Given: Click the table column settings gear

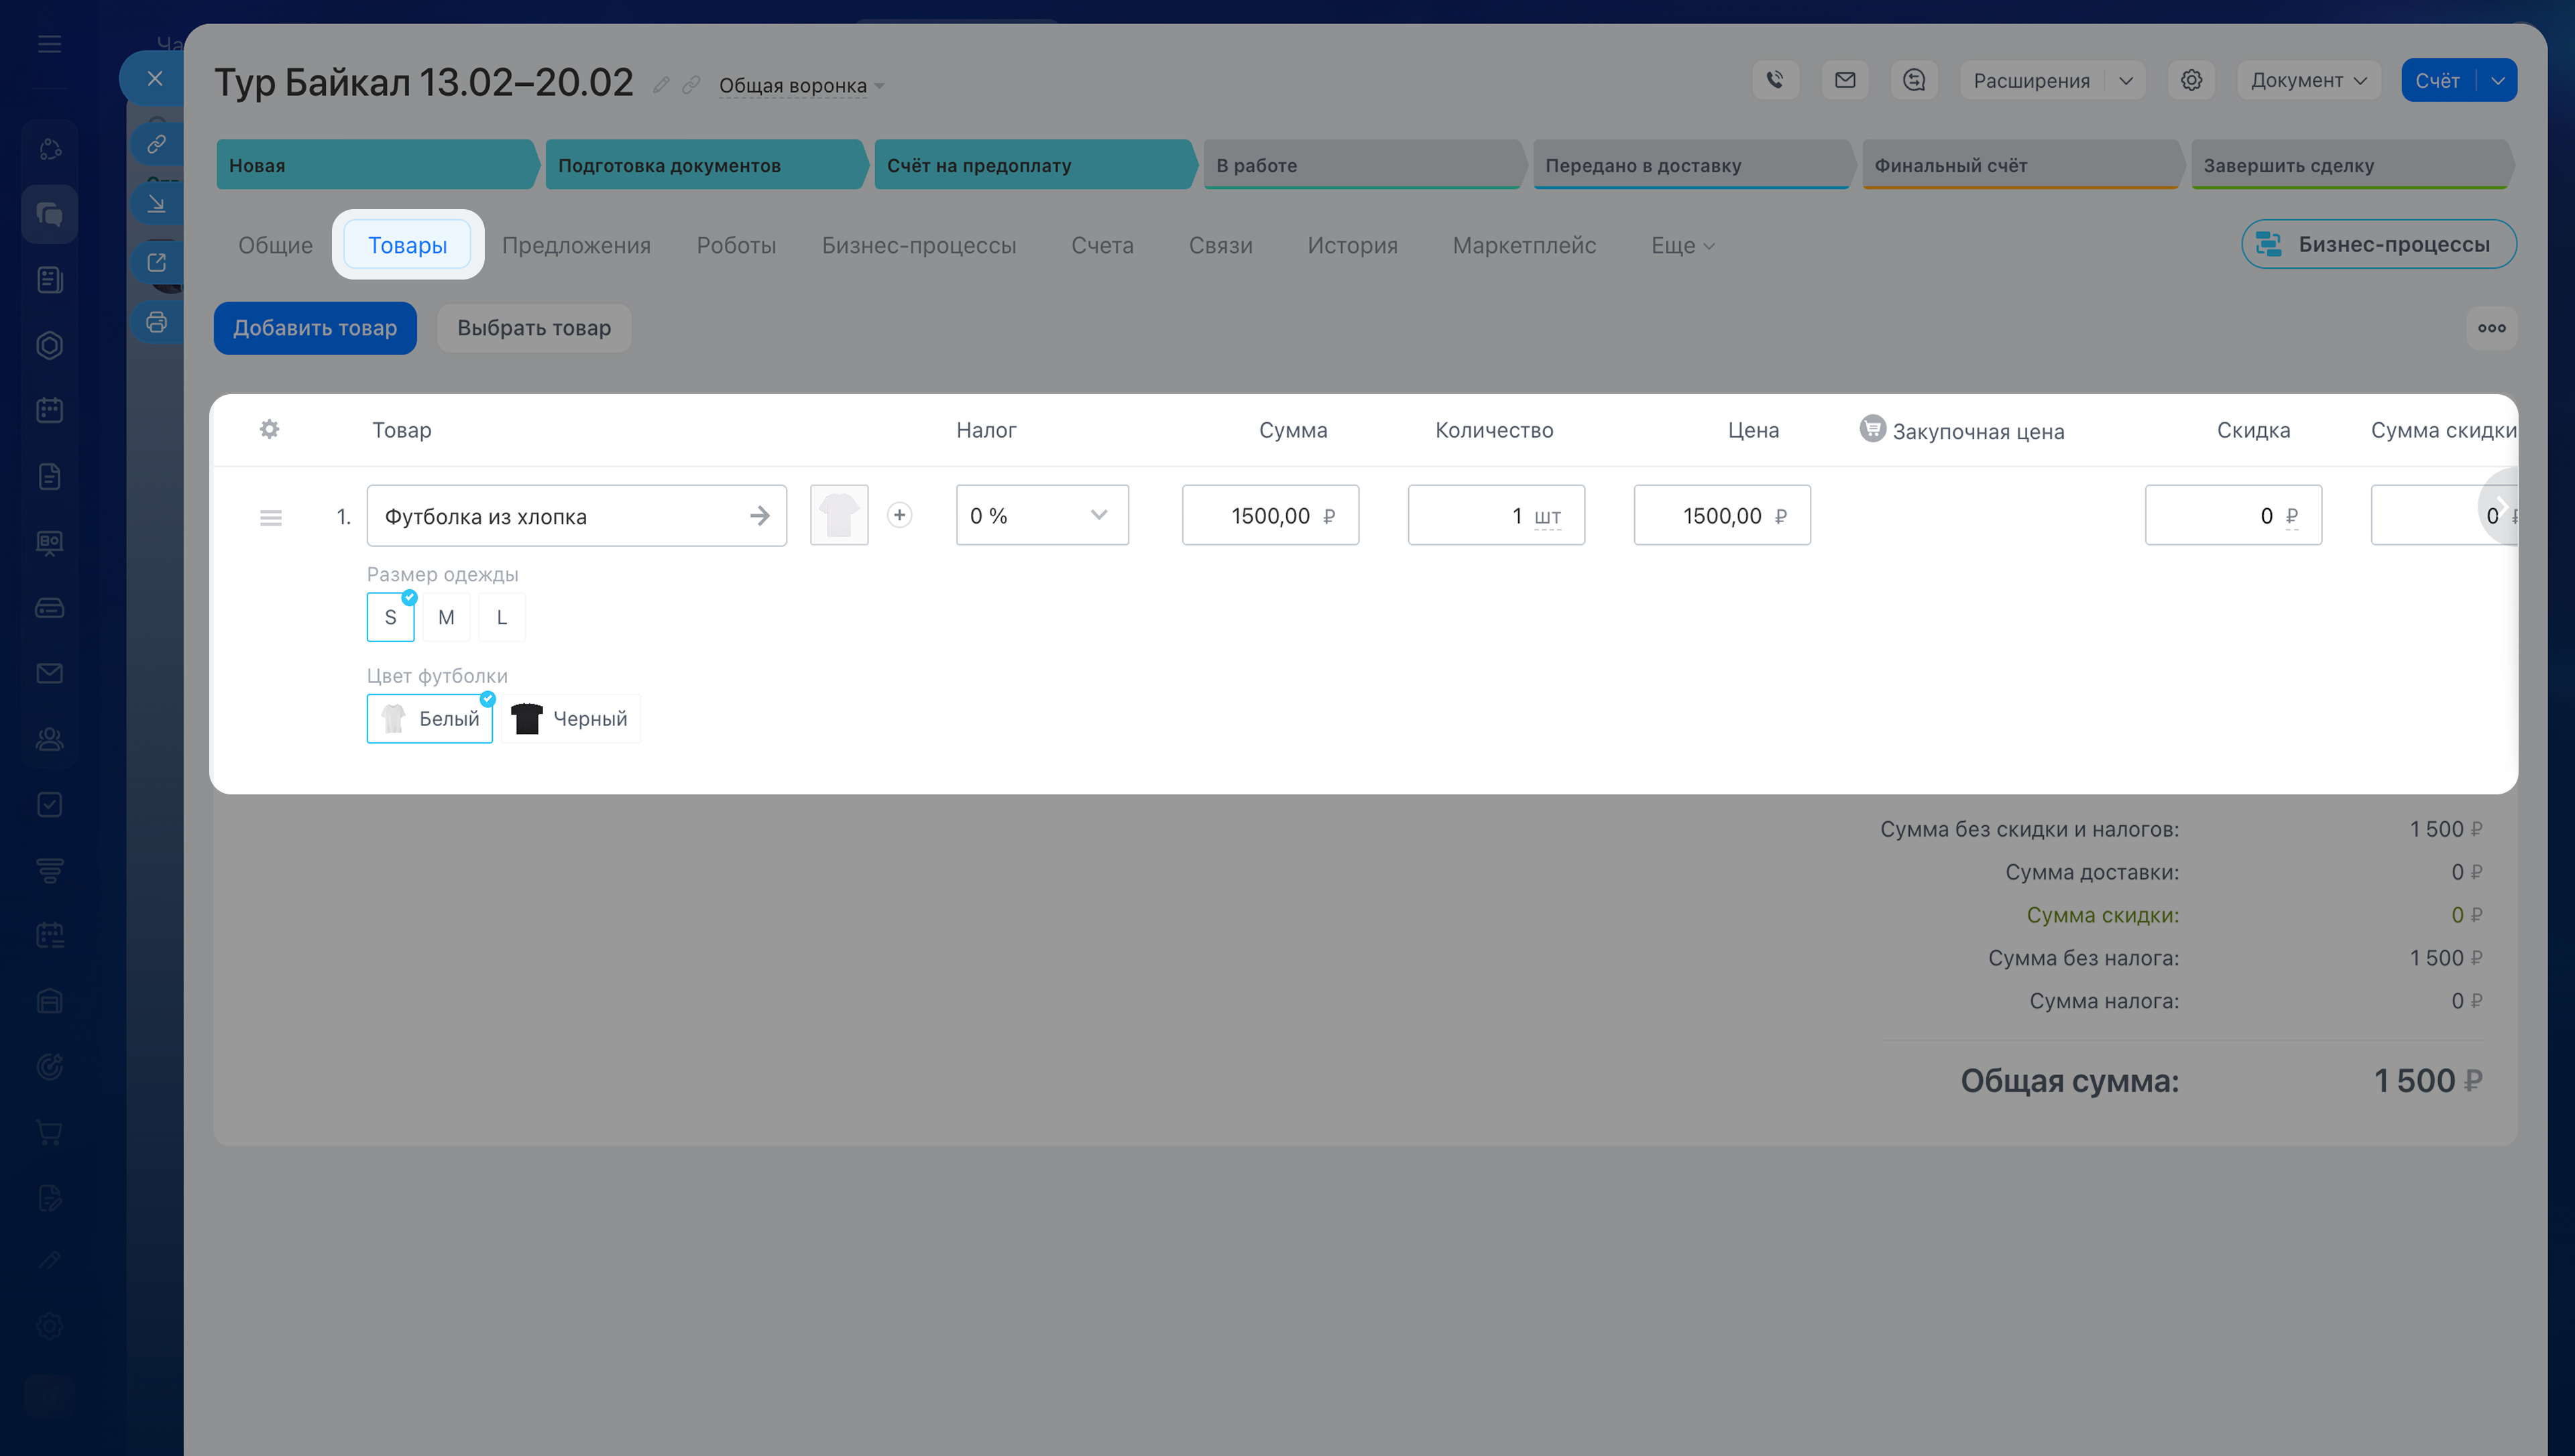Looking at the screenshot, I should click(269, 429).
